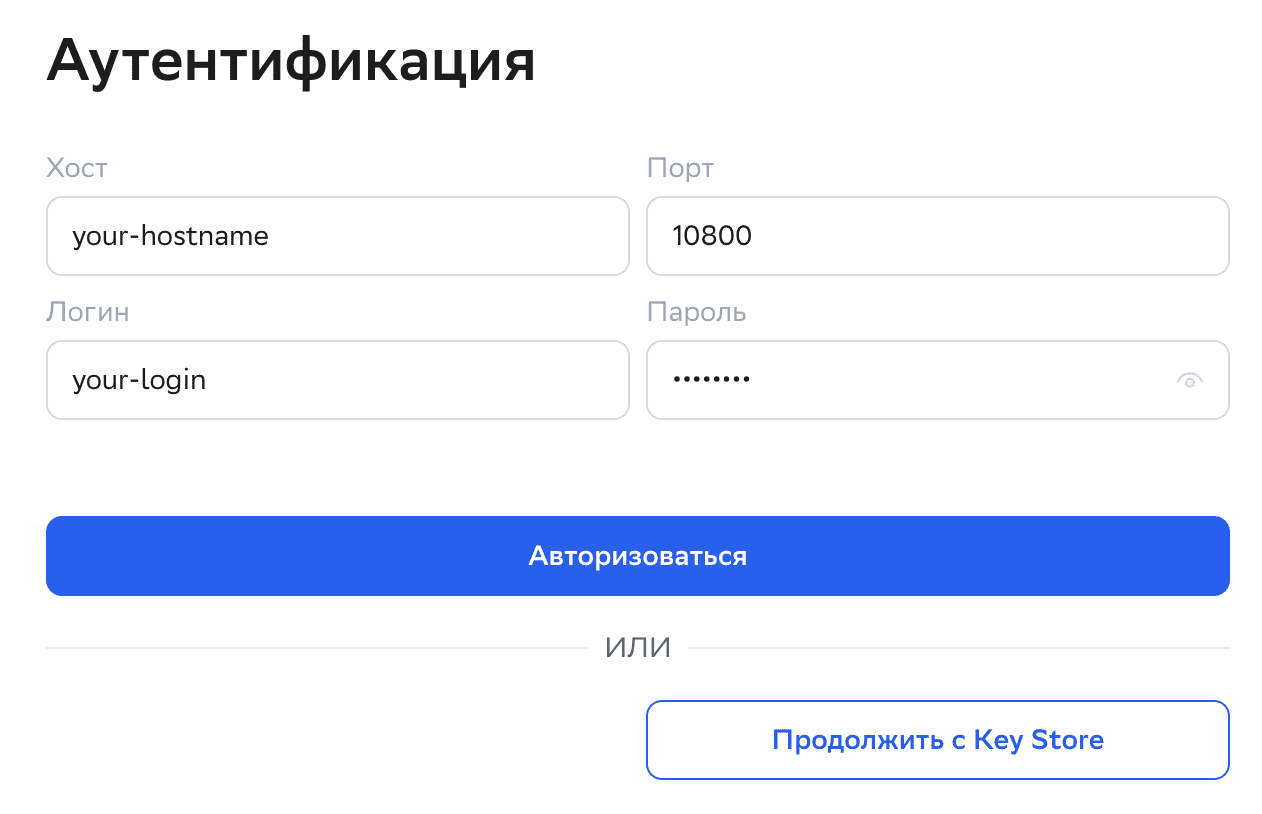The height and width of the screenshot is (814, 1262).
Task: Click the blue login button labeled Авторизоваться
Action: [x=637, y=556]
